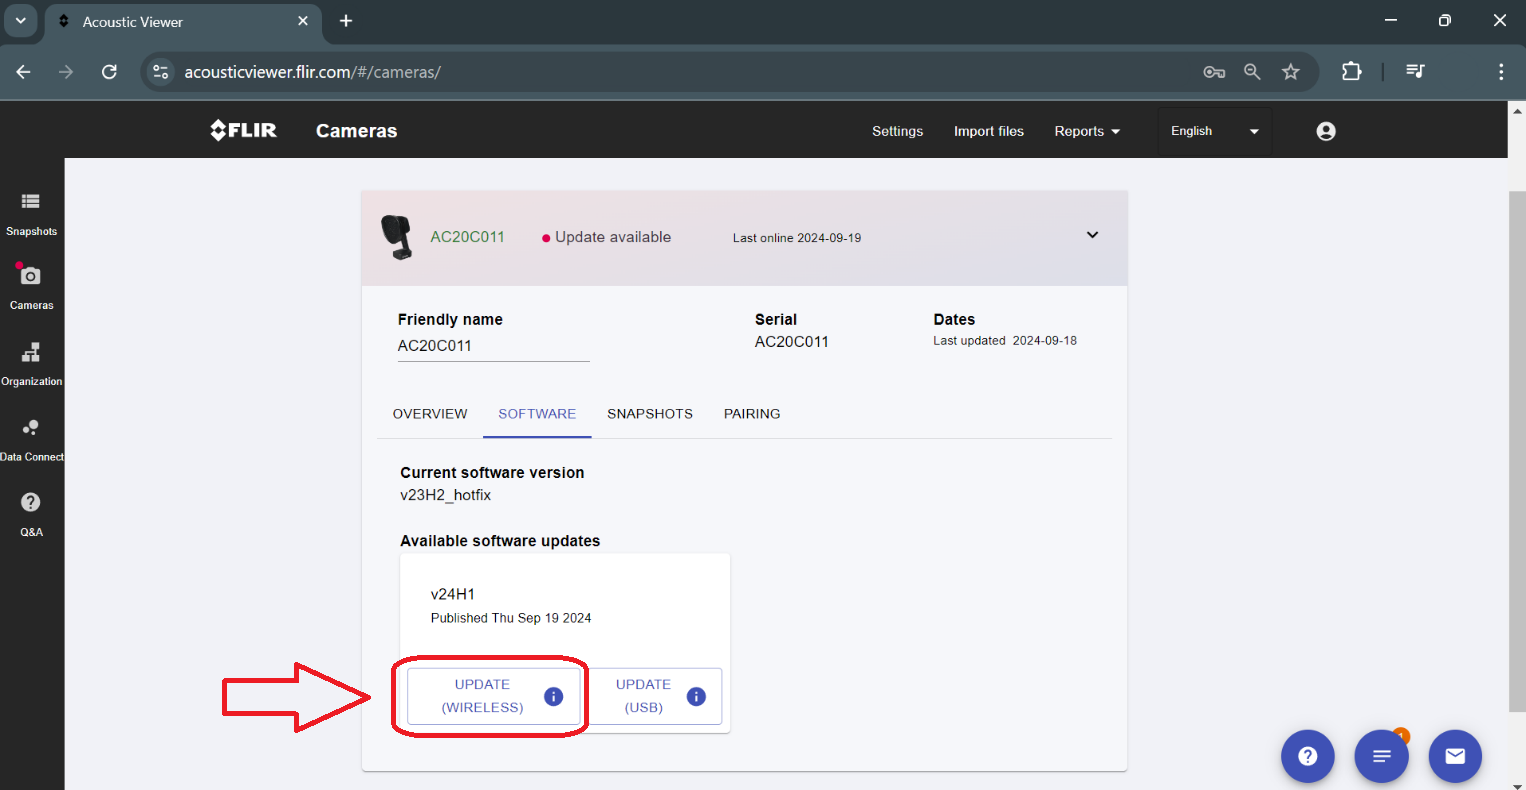Image resolution: width=1526 pixels, height=790 pixels.
Task: Start the Update (Wireless) button
Action: 482,696
